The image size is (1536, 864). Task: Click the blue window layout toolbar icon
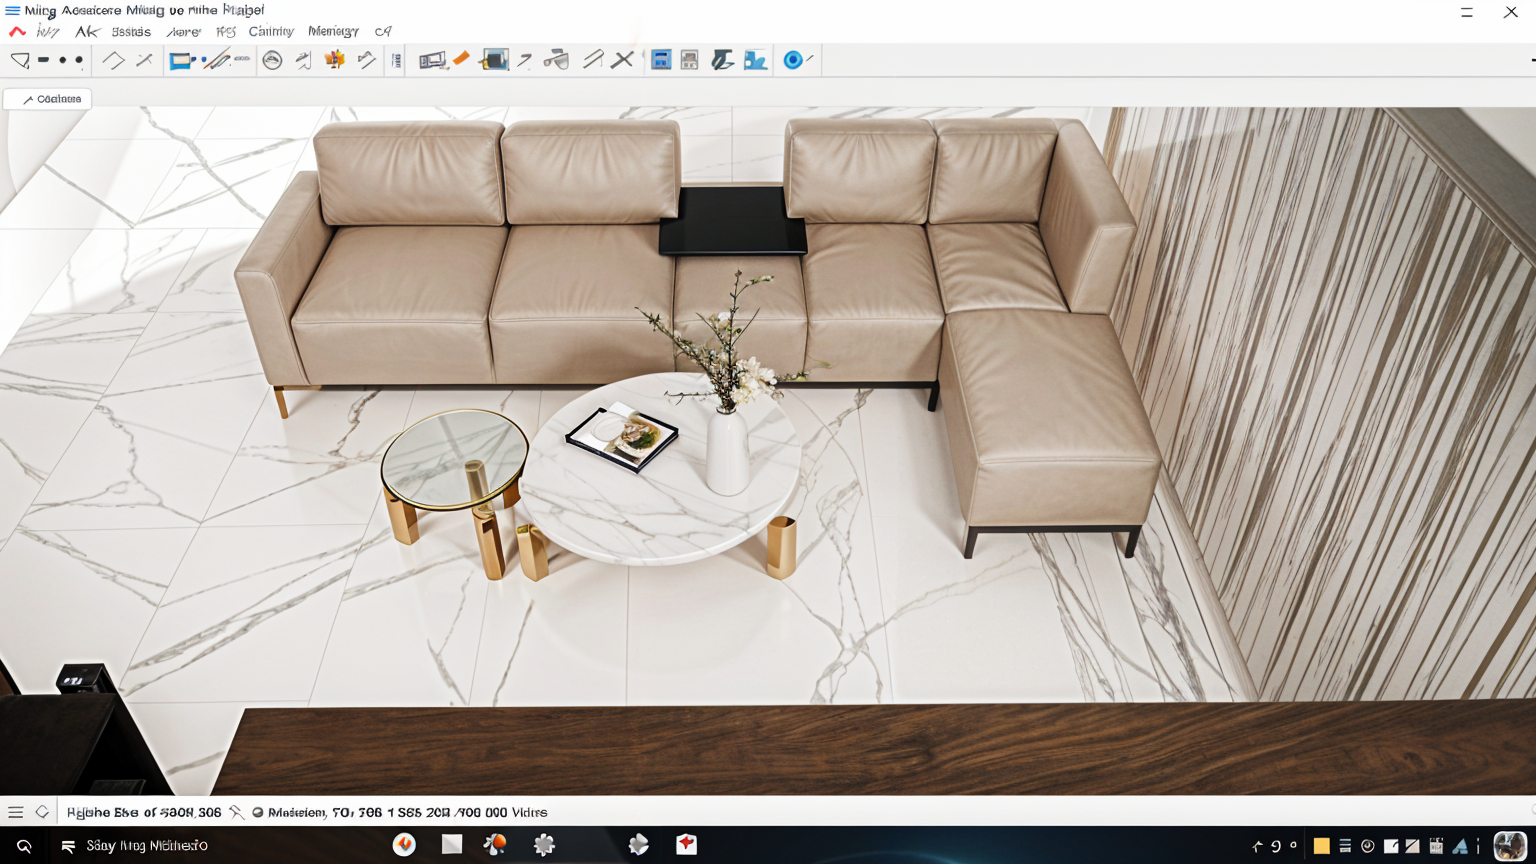(x=661, y=60)
